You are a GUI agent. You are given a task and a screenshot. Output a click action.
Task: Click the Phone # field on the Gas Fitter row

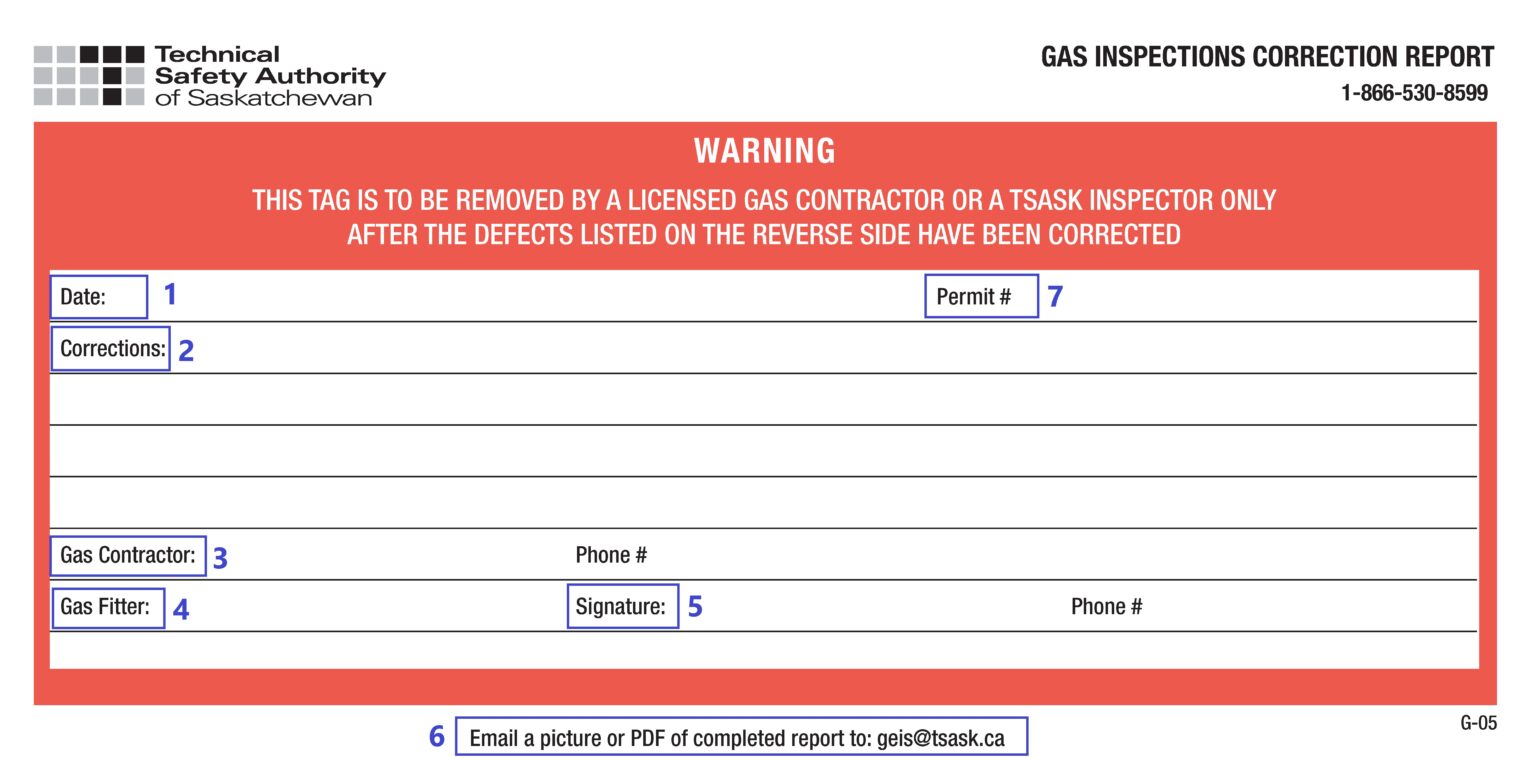click(1108, 606)
